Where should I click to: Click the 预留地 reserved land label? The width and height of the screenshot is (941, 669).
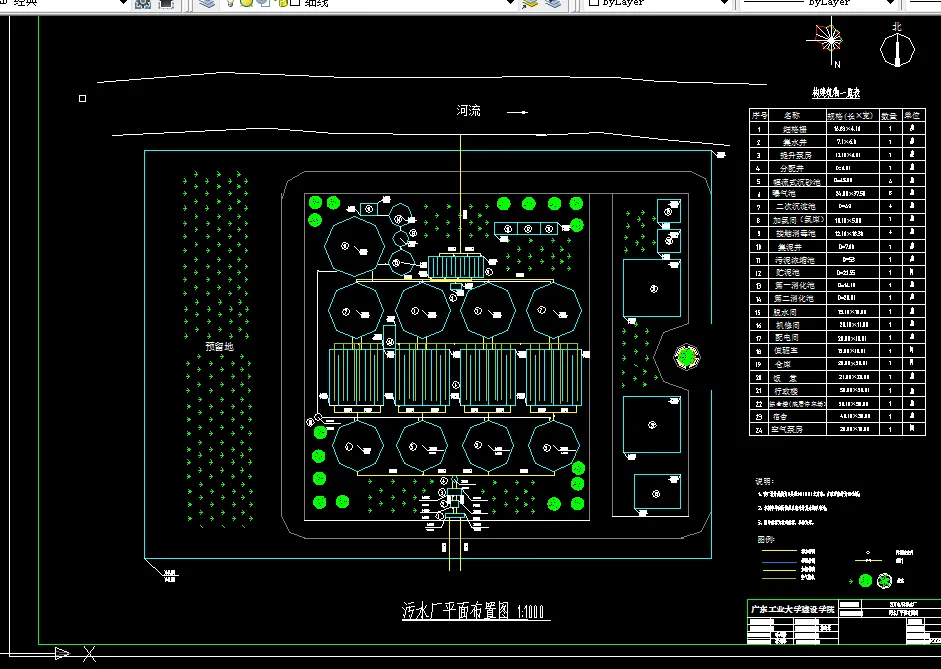tap(219, 346)
